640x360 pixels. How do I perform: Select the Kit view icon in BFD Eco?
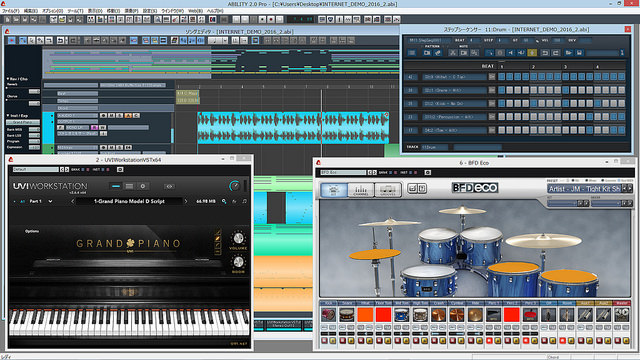tap(334, 190)
